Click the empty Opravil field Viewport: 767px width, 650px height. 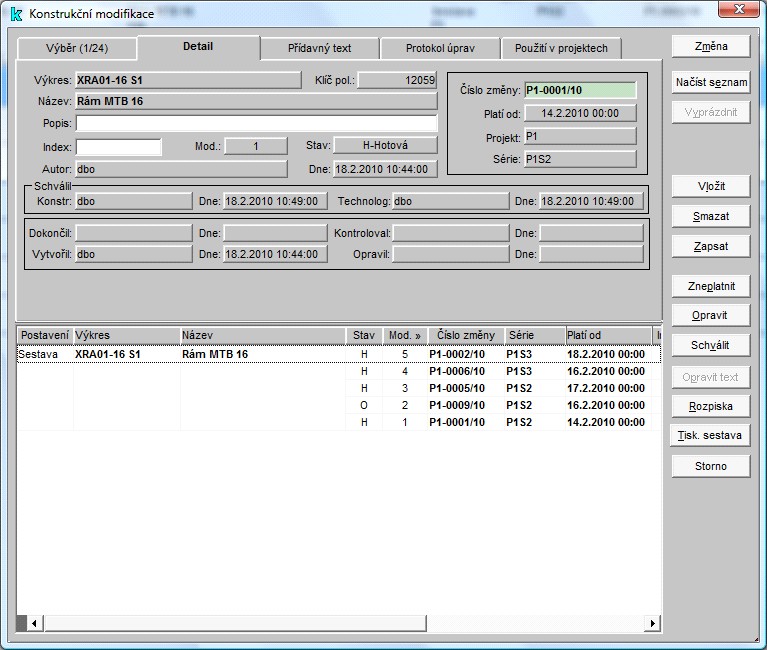click(x=451, y=254)
